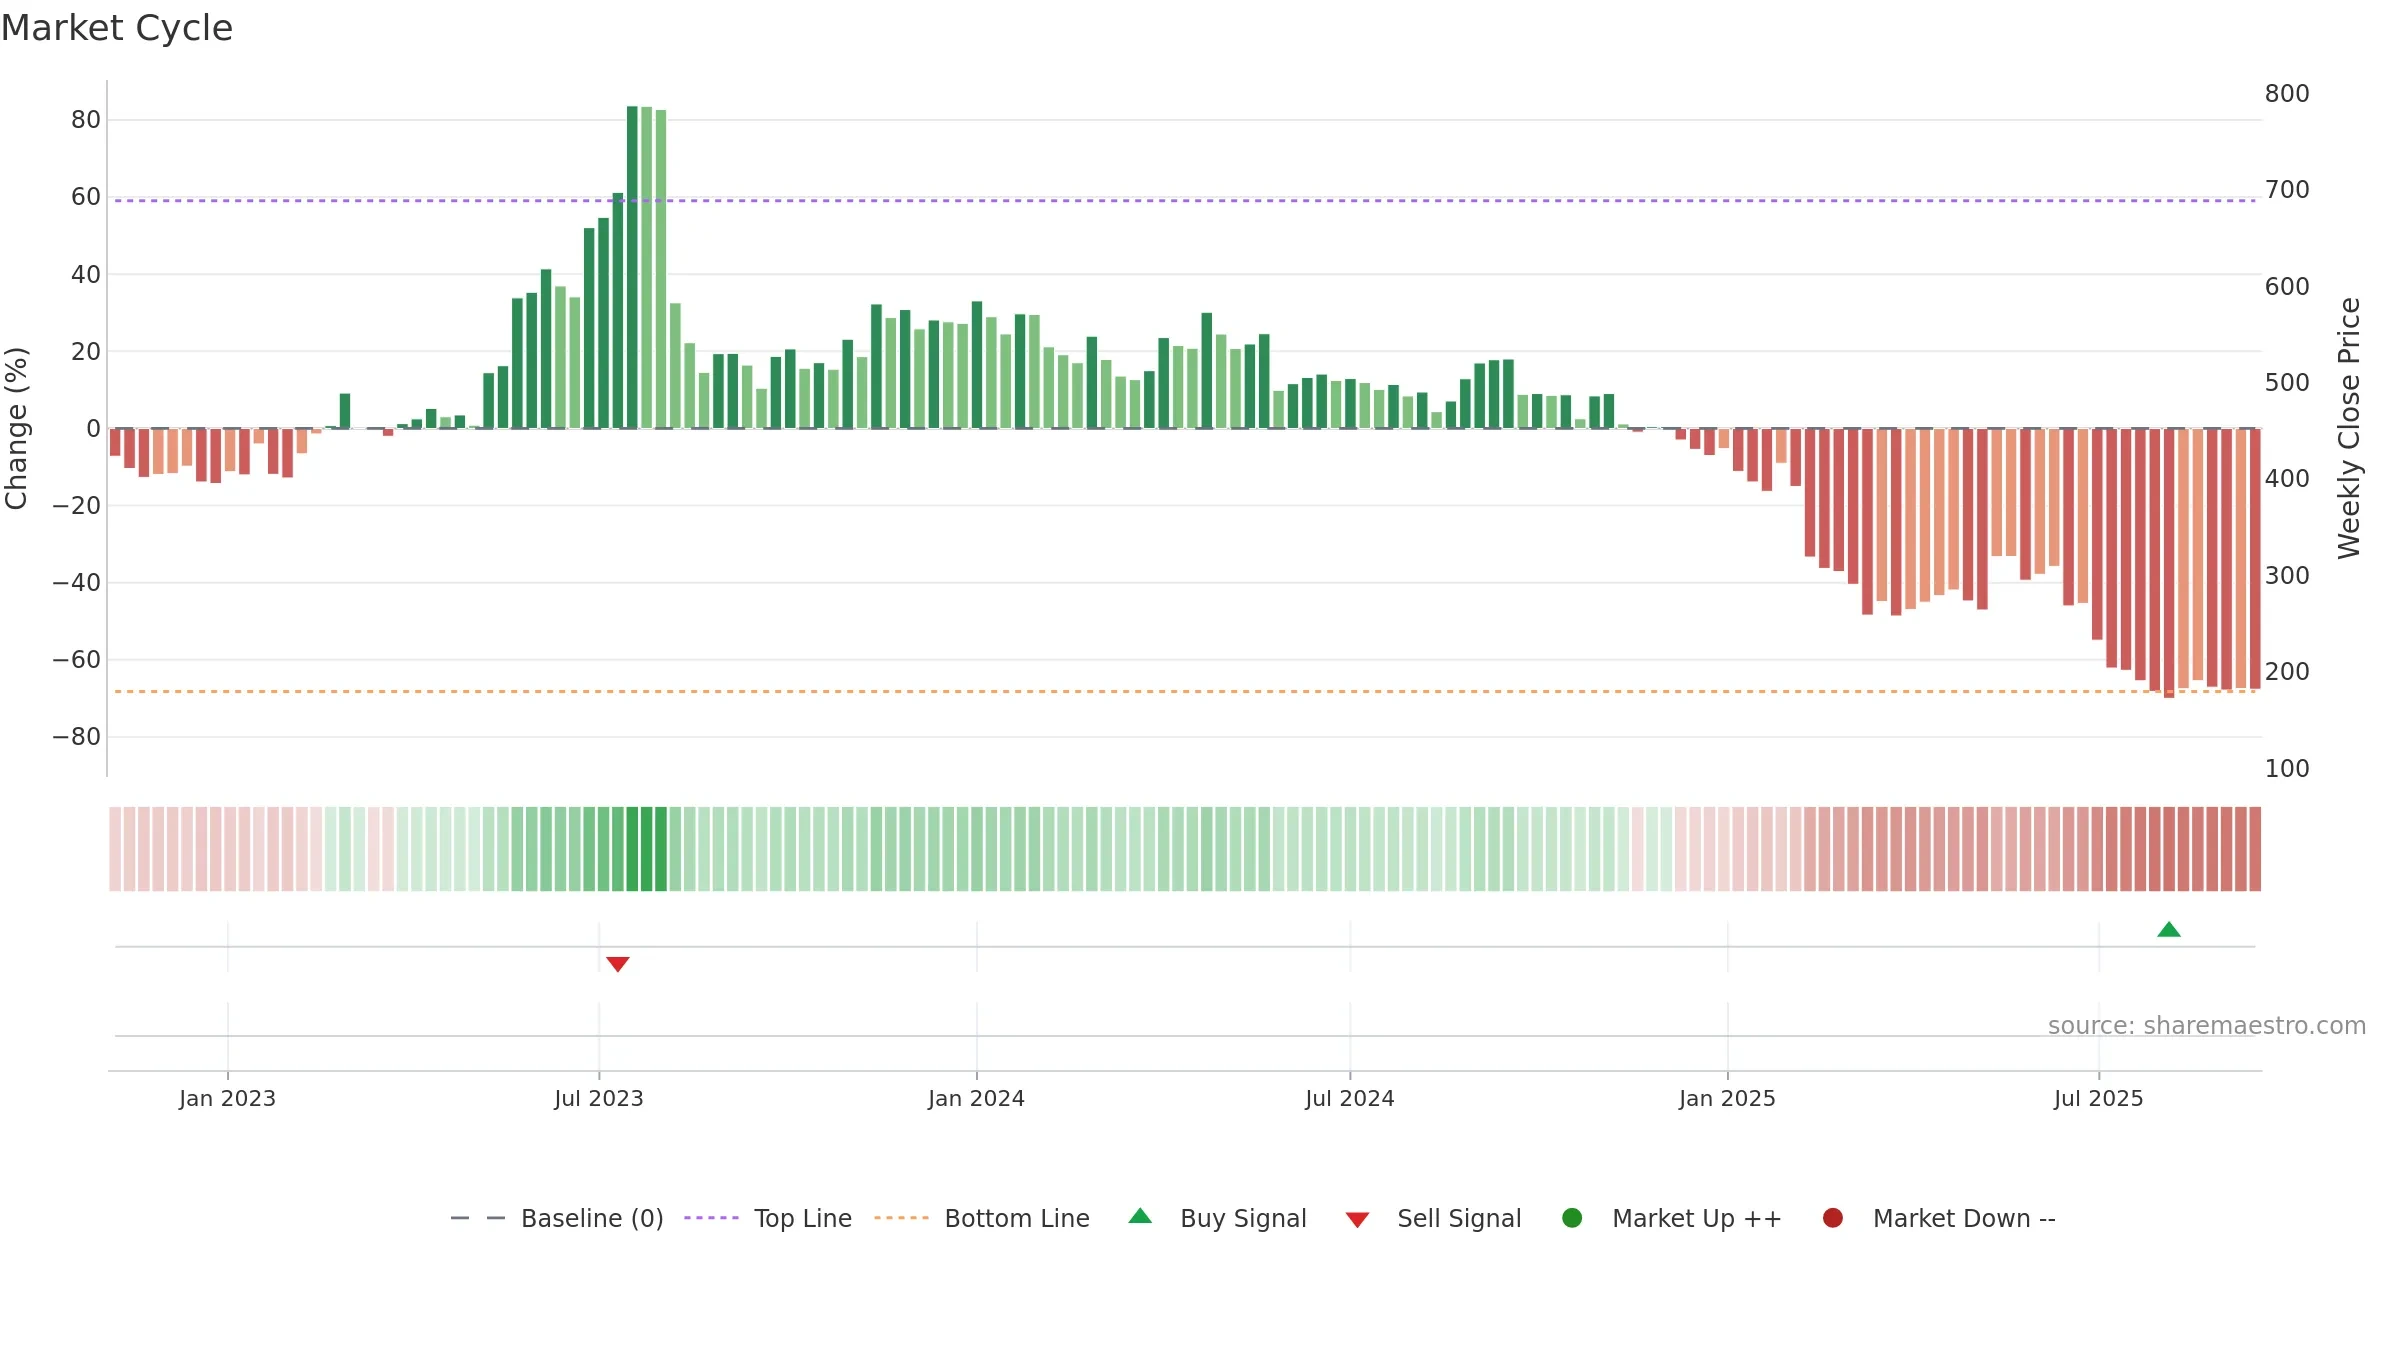
Task: Click the 500 tick label on right axis
Action: [2287, 383]
